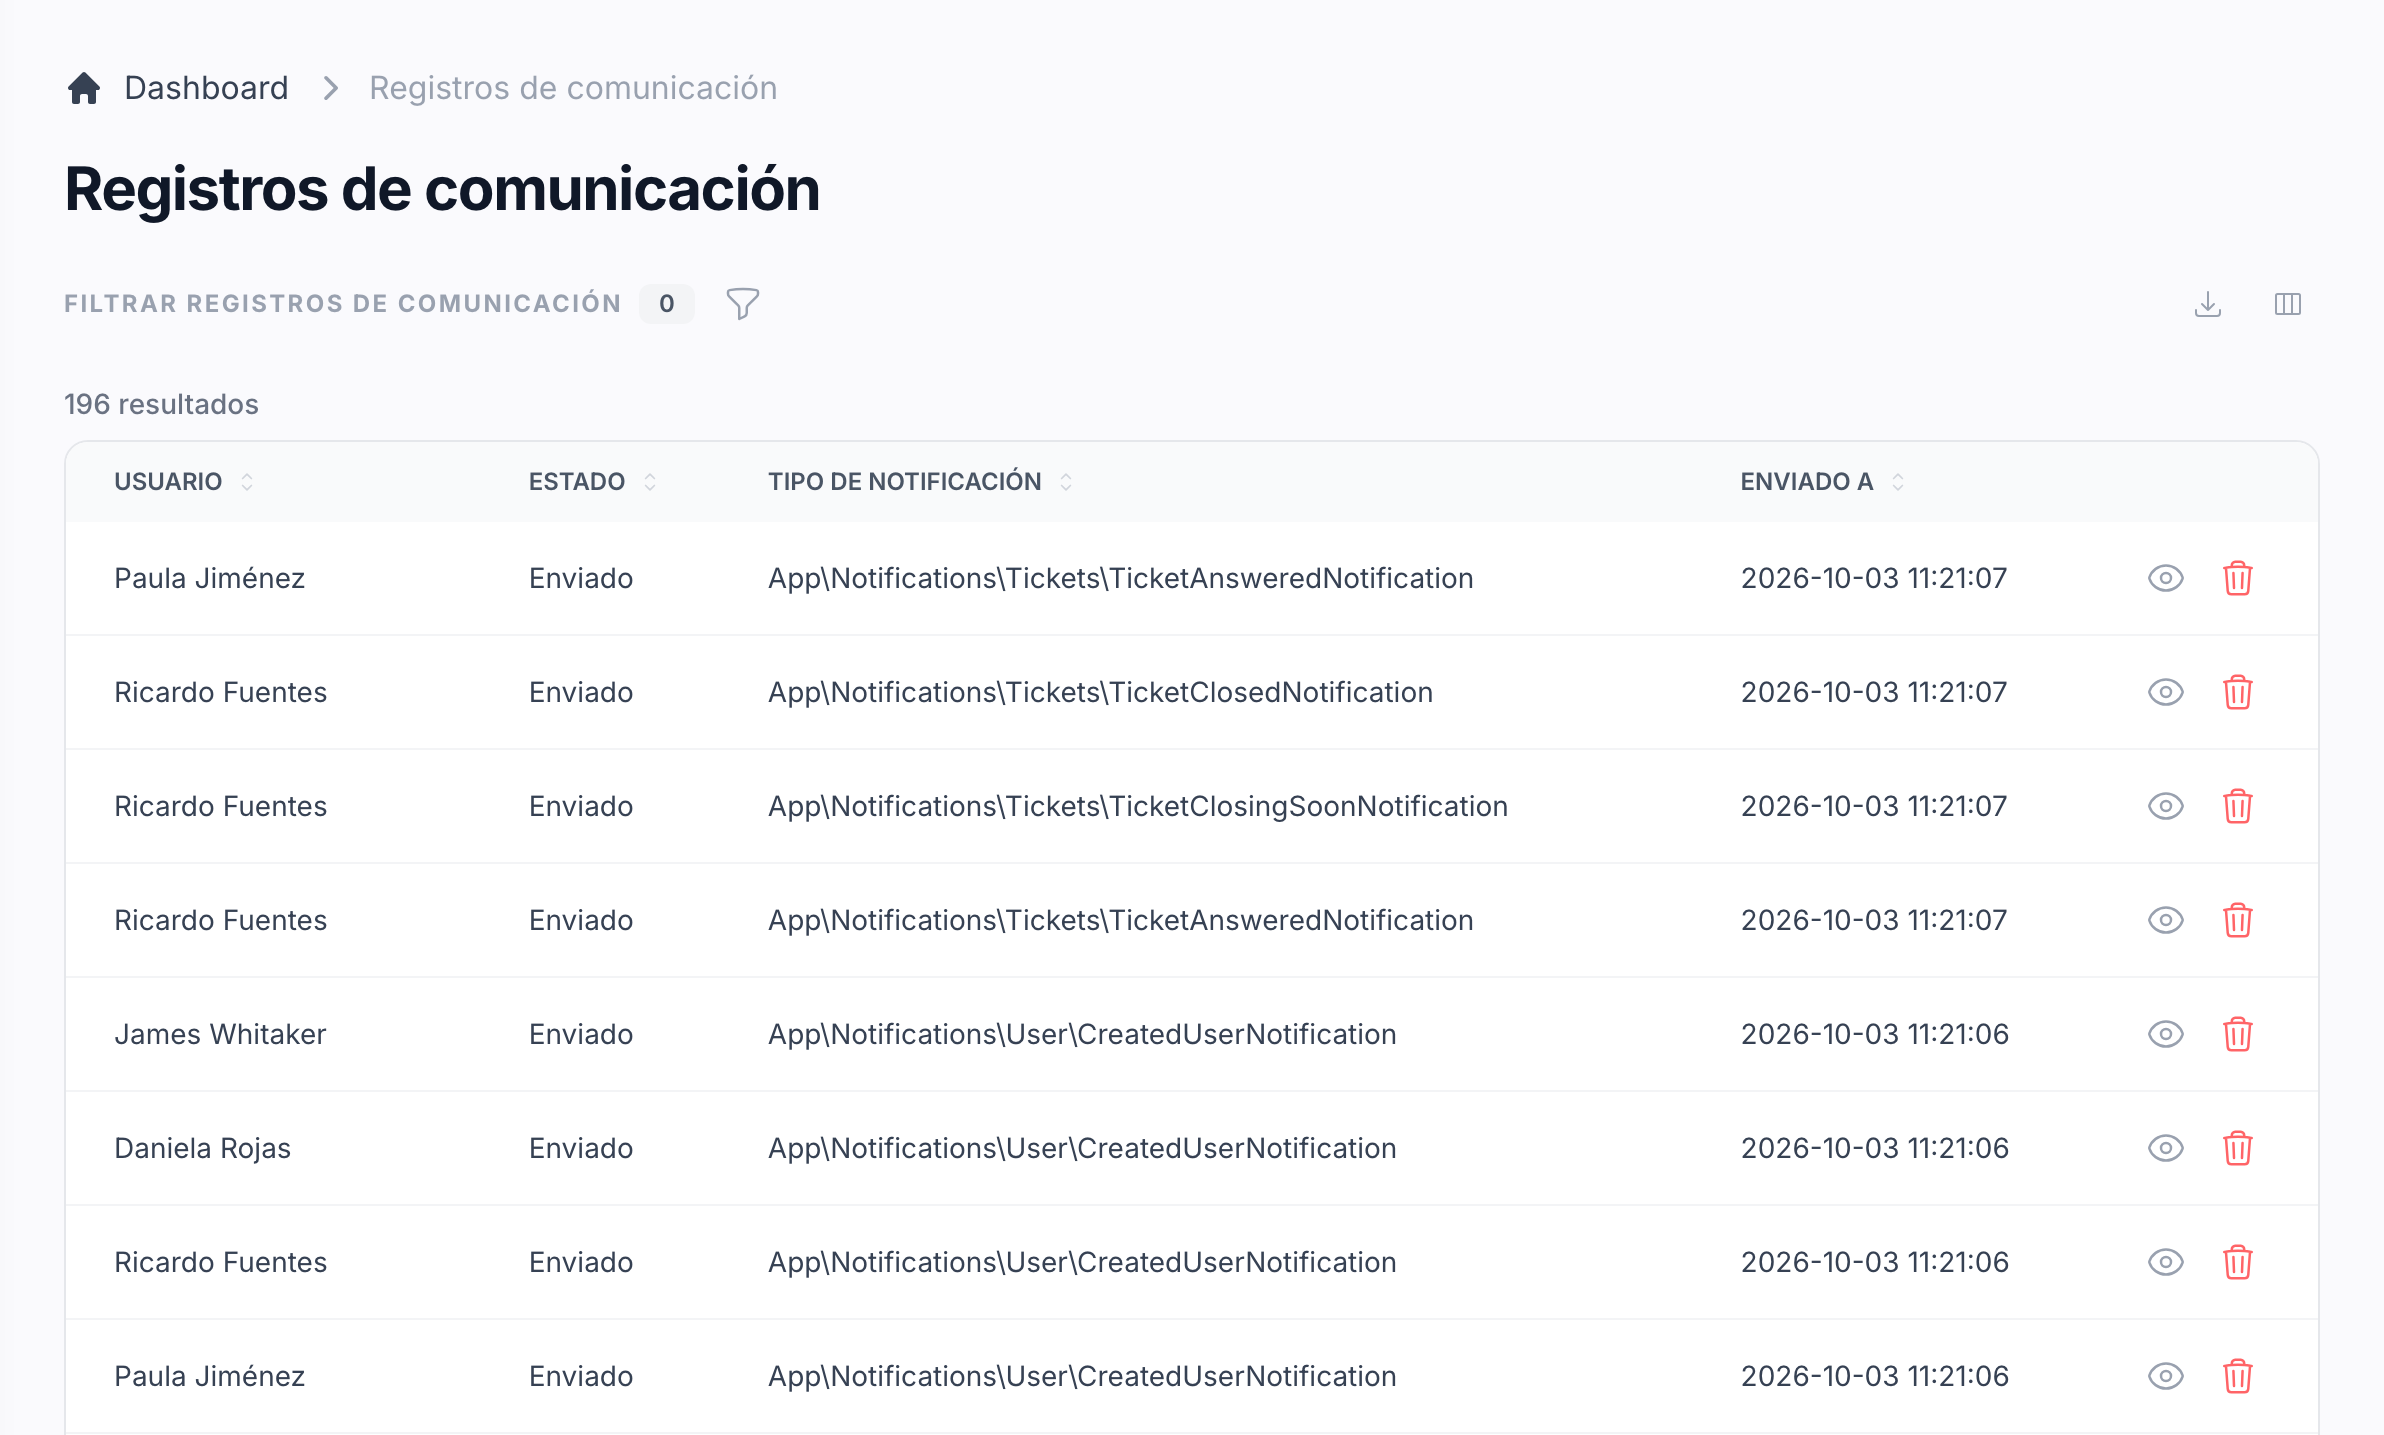The width and height of the screenshot is (2384, 1435).
Task: Click the TicketClosingSoonNotification type text
Action: click(x=1138, y=806)
